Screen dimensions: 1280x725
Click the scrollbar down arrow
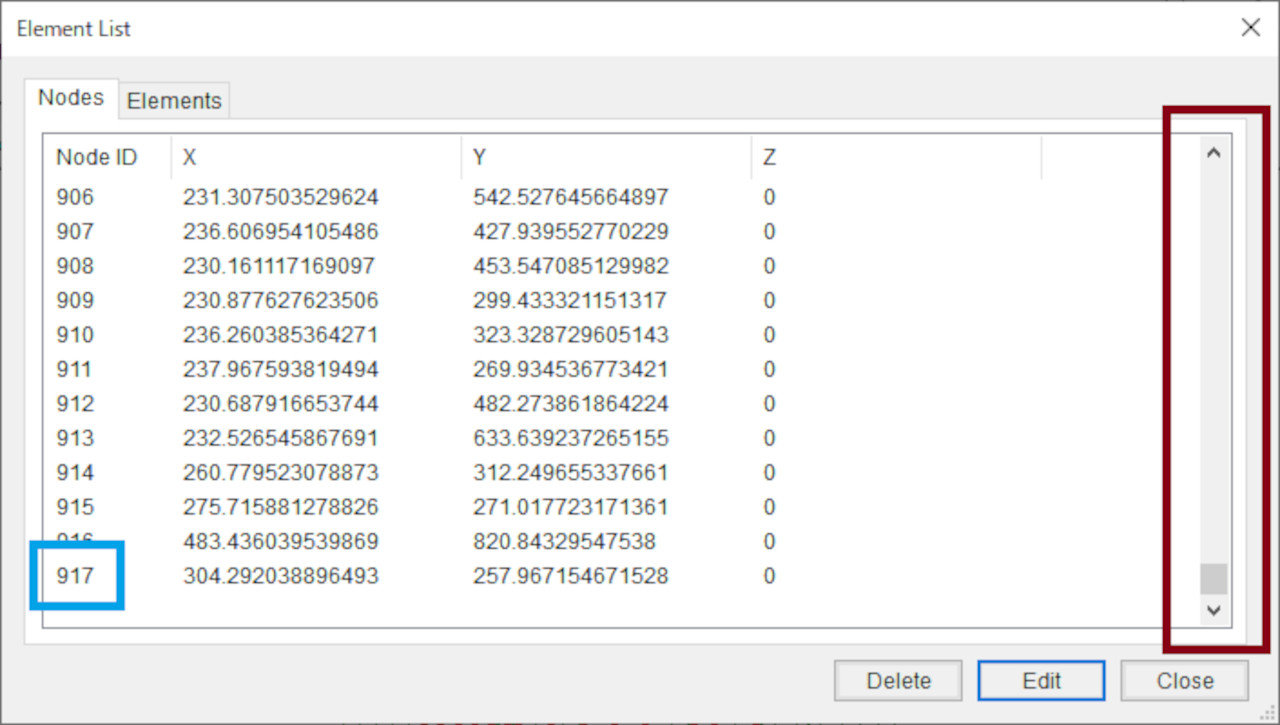pos(1214,609)
